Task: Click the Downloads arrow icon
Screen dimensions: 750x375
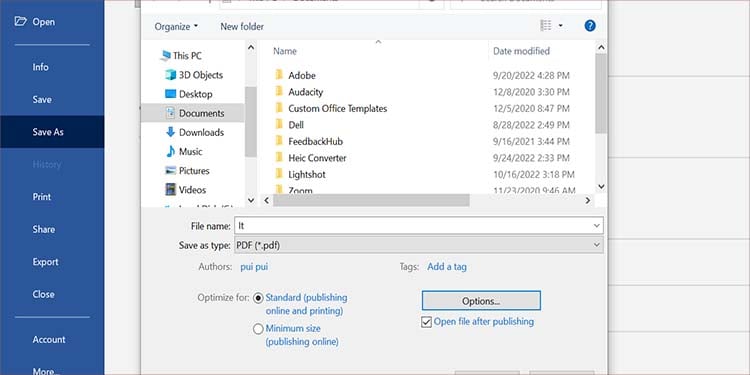Action: coord(170,132)
